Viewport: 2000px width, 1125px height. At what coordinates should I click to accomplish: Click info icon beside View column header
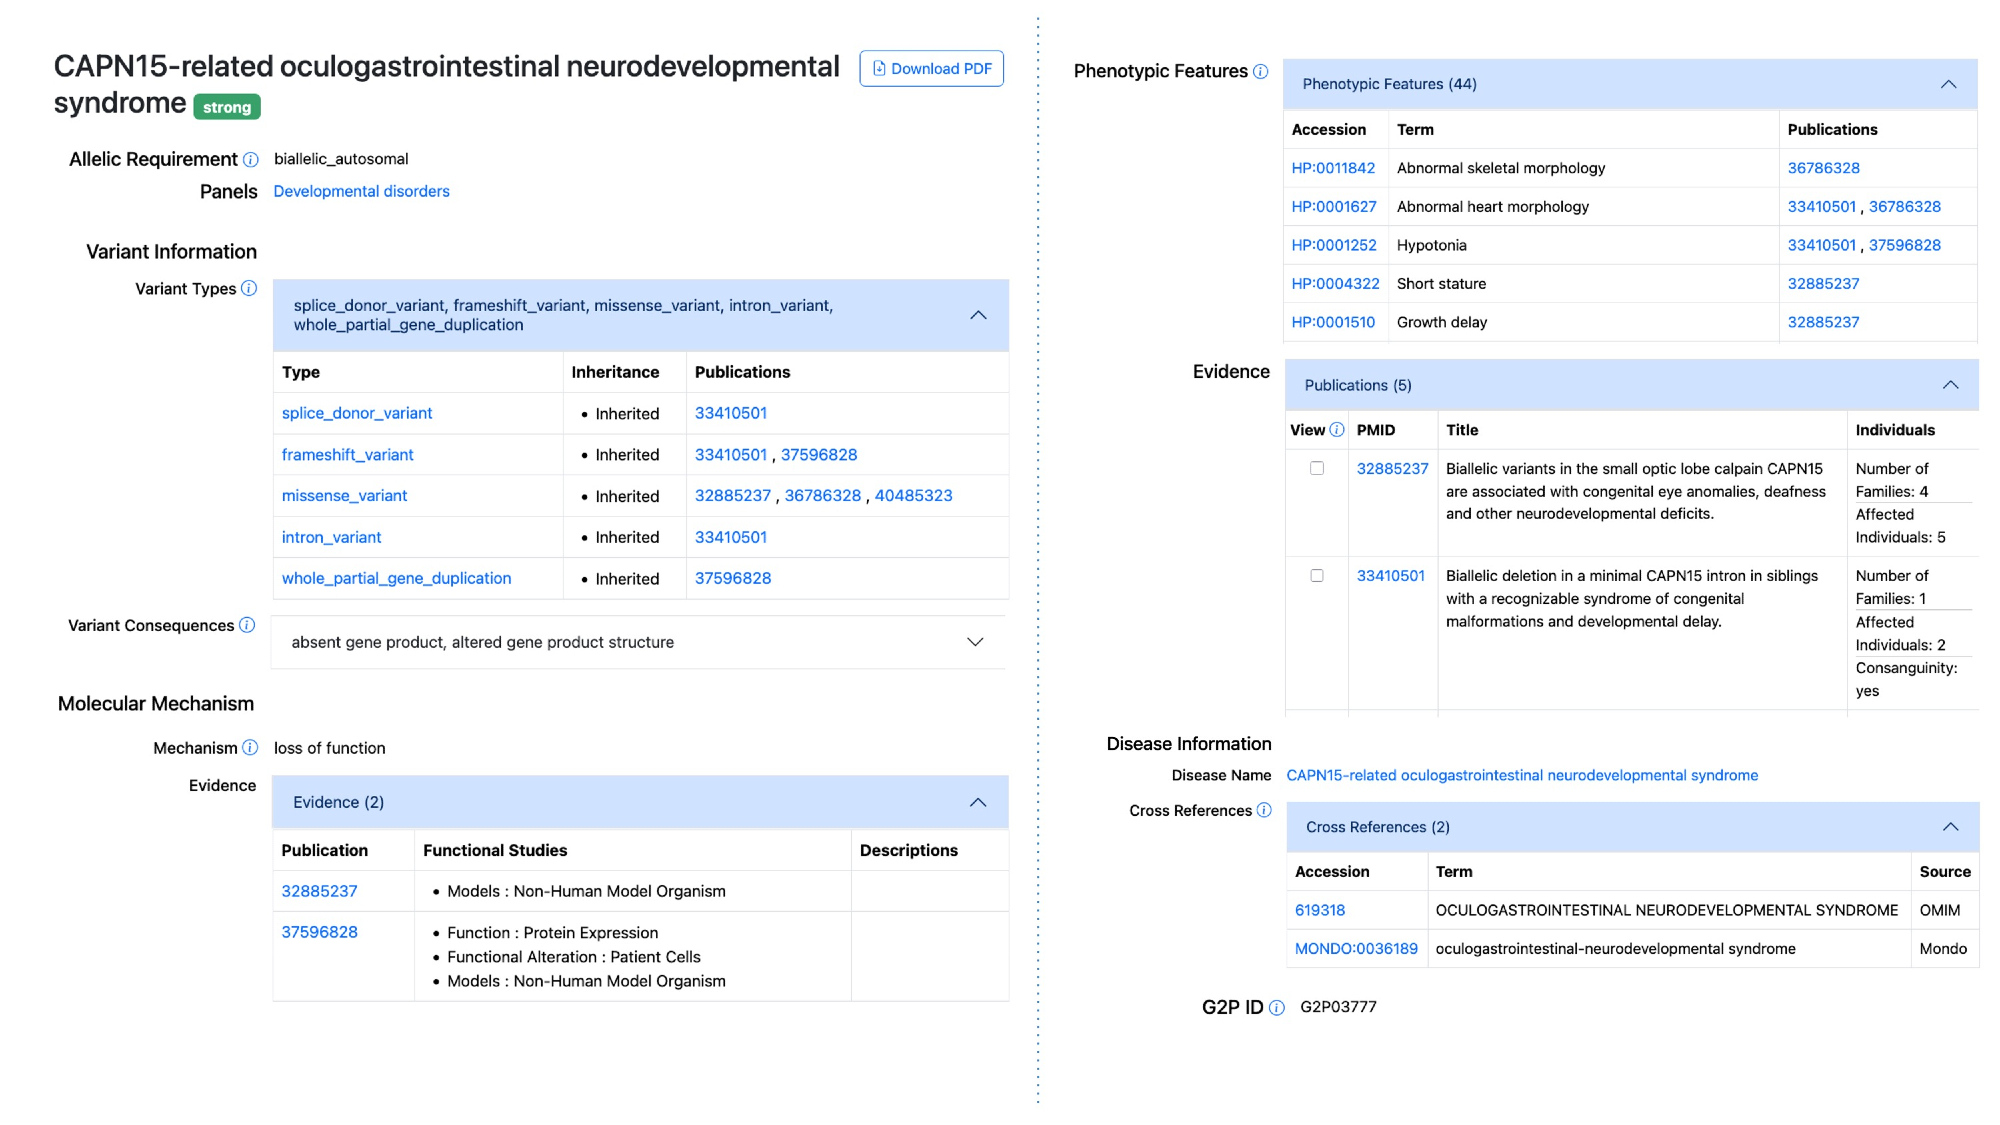[x=1337, y=430]
